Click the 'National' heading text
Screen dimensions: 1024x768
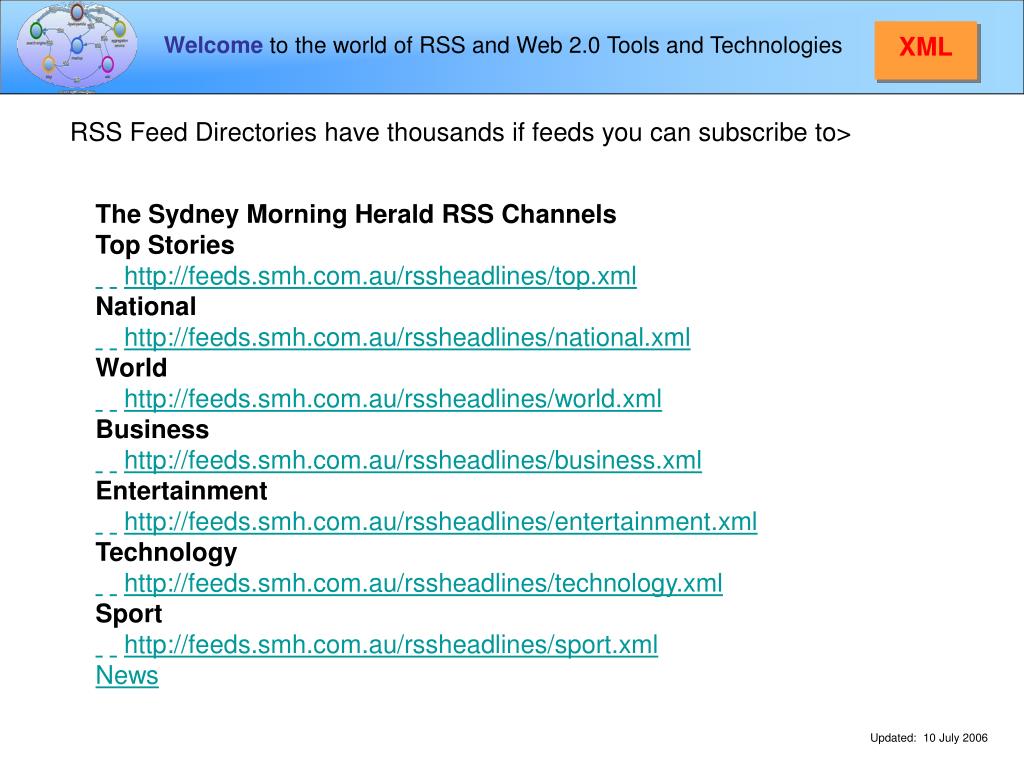(146, 307)
